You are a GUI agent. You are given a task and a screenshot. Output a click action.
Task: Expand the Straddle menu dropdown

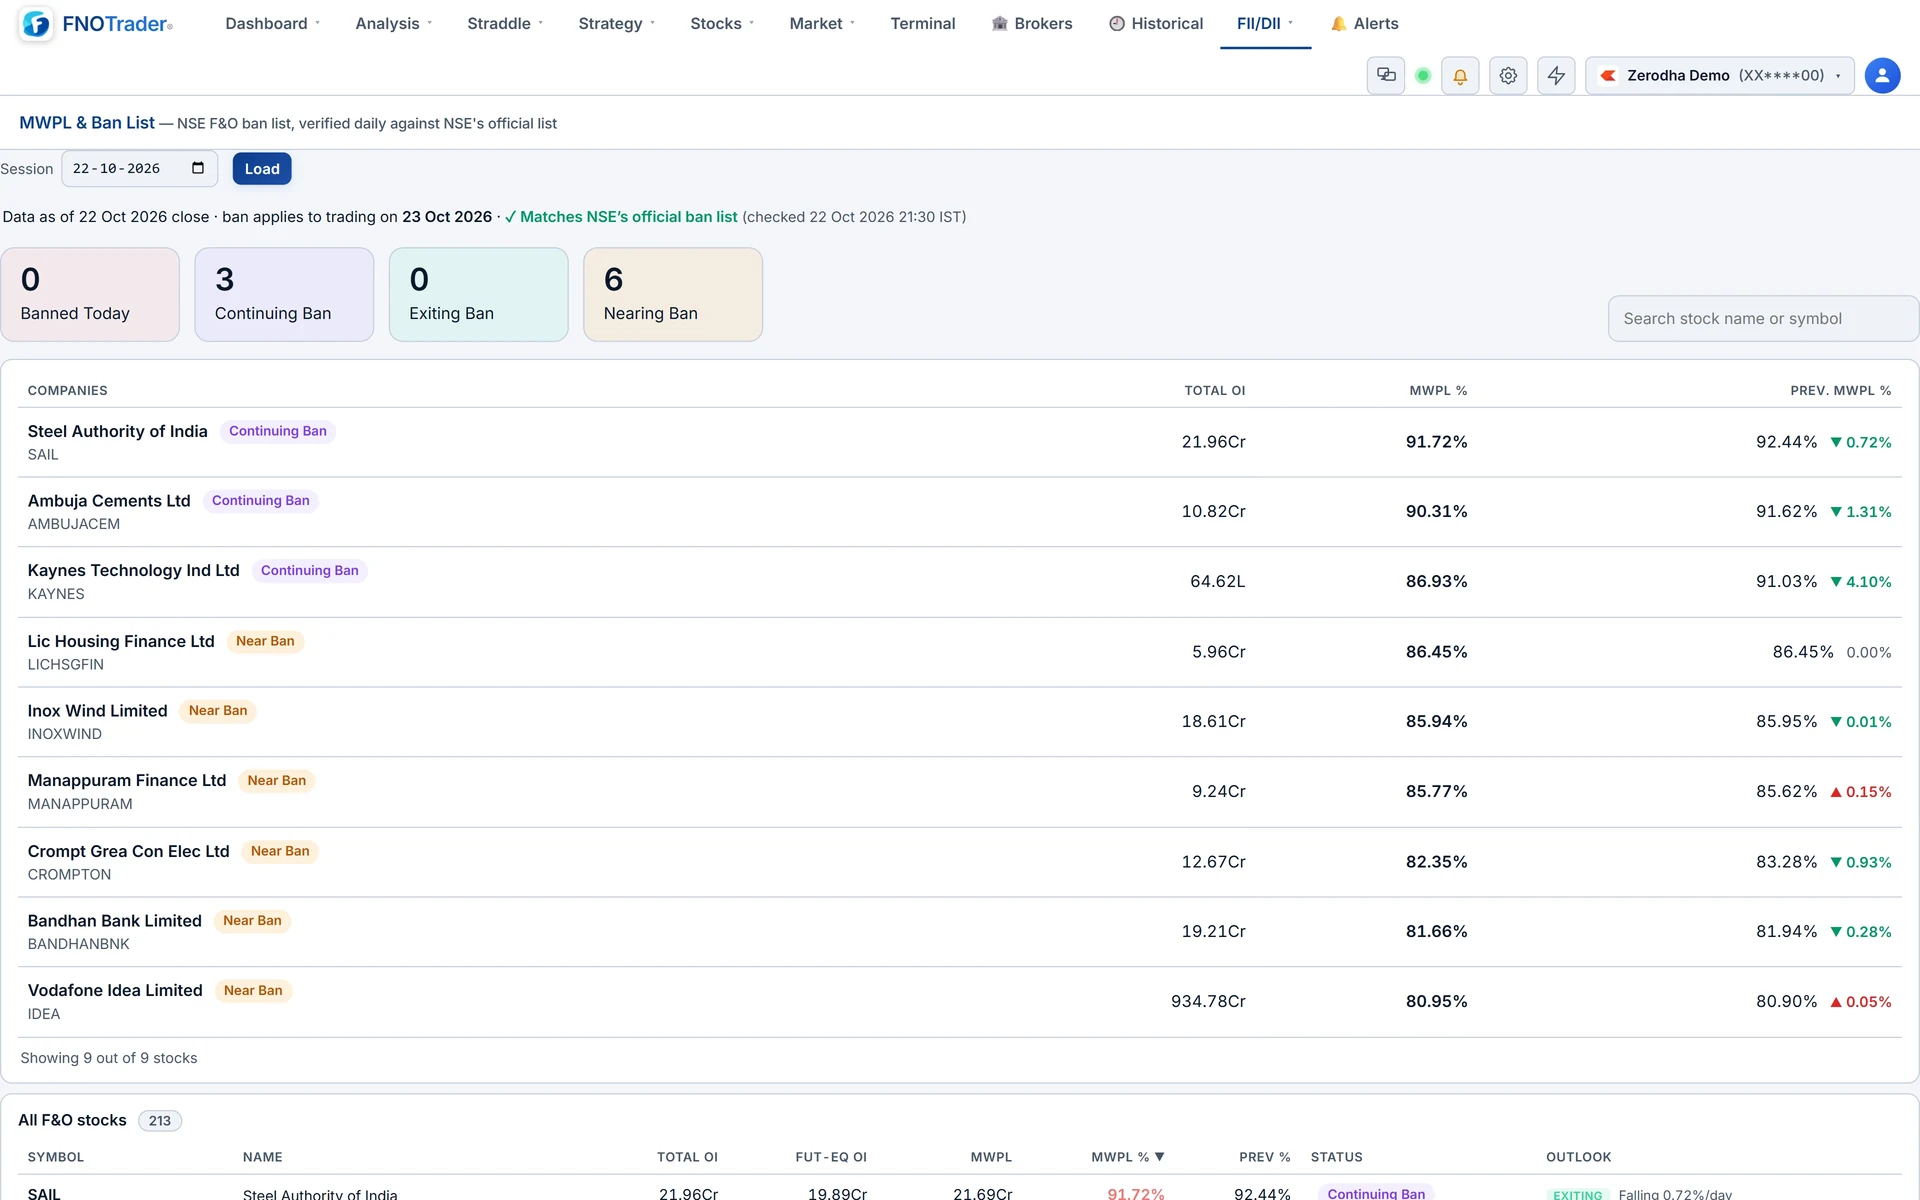click(505, 23)
